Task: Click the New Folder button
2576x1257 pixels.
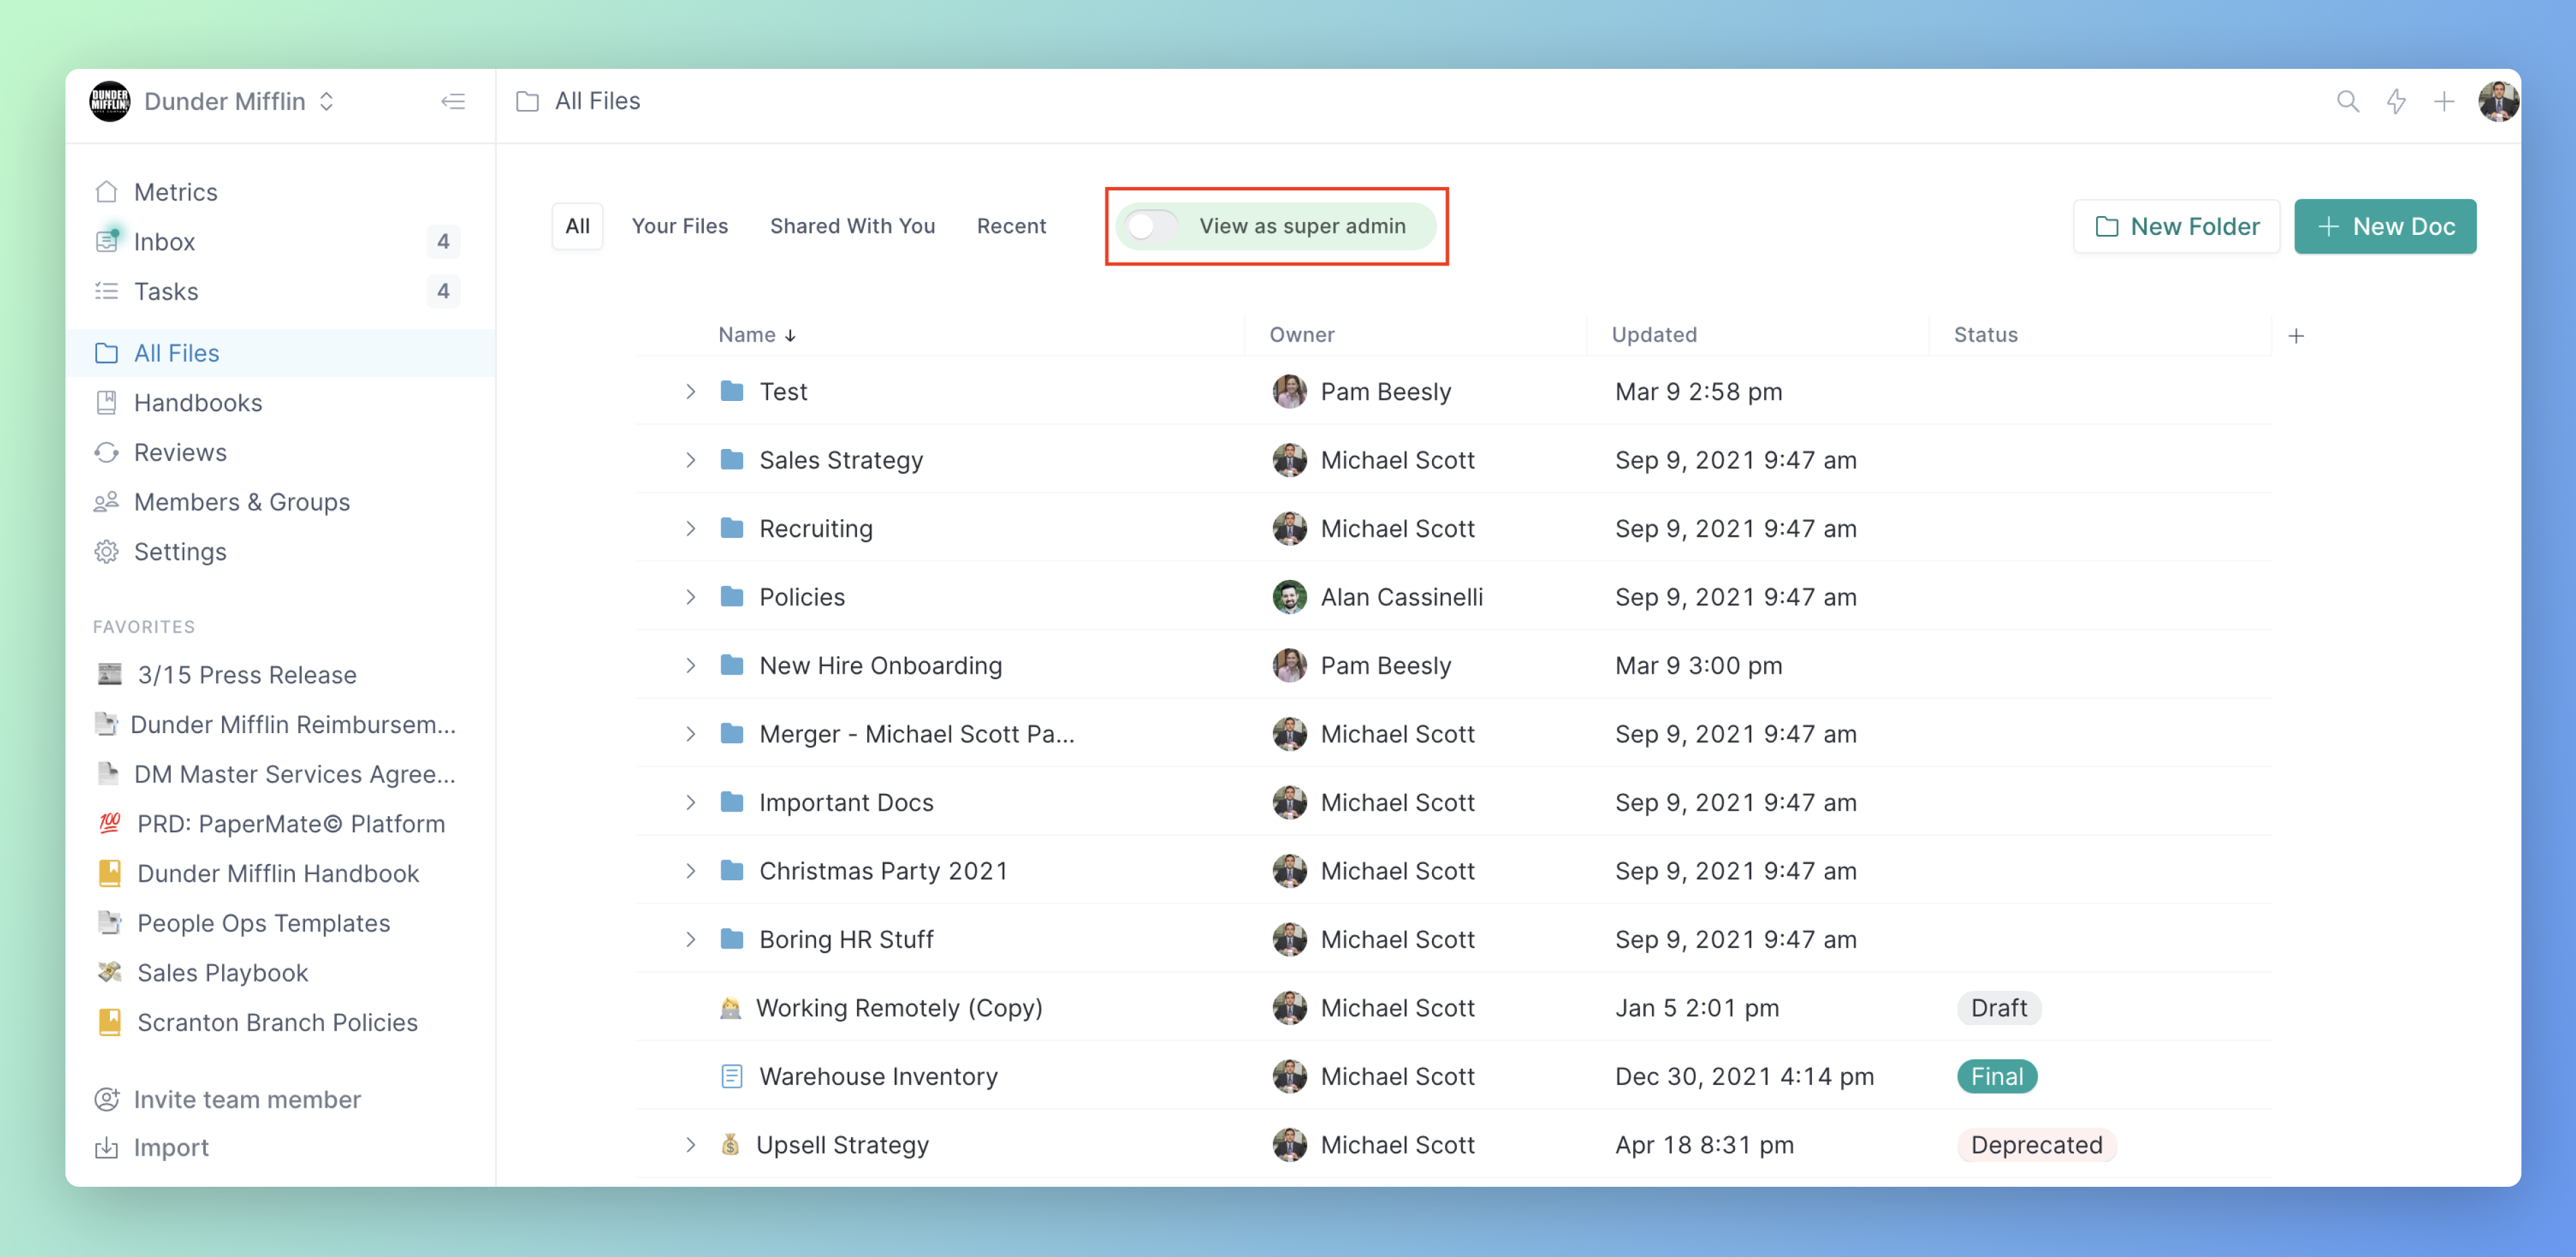Action: click(x=2176, y=226)
